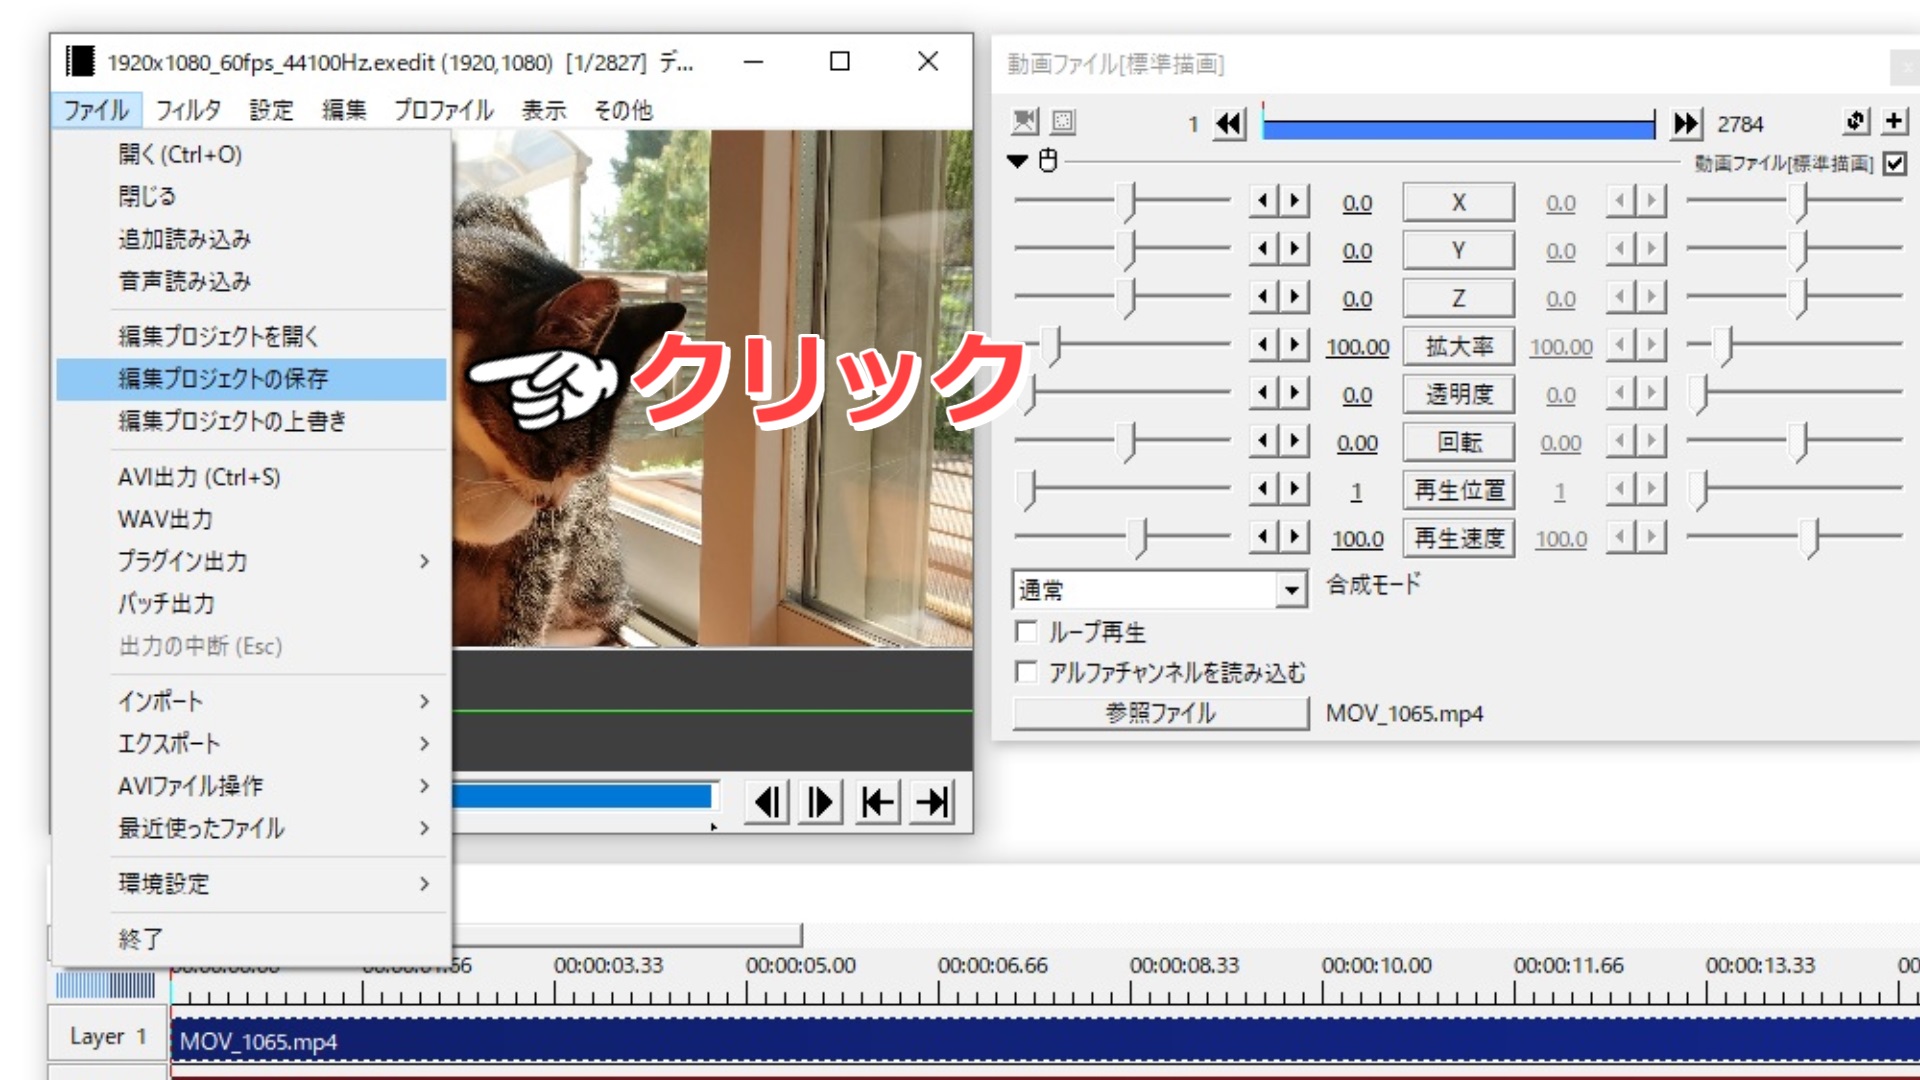Enable the ループ再生 checkbox
1920x1080 pixels.
point(1025,632)
